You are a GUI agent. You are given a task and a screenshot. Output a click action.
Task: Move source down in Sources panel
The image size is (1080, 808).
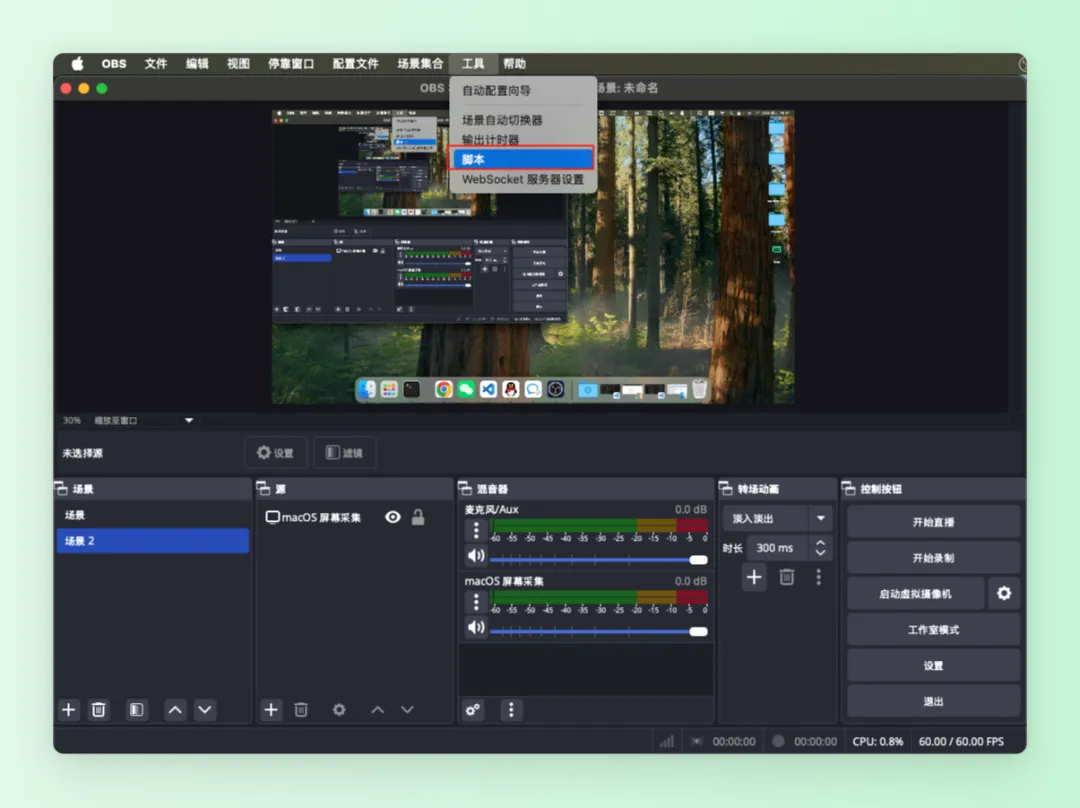tap(407, 709)
